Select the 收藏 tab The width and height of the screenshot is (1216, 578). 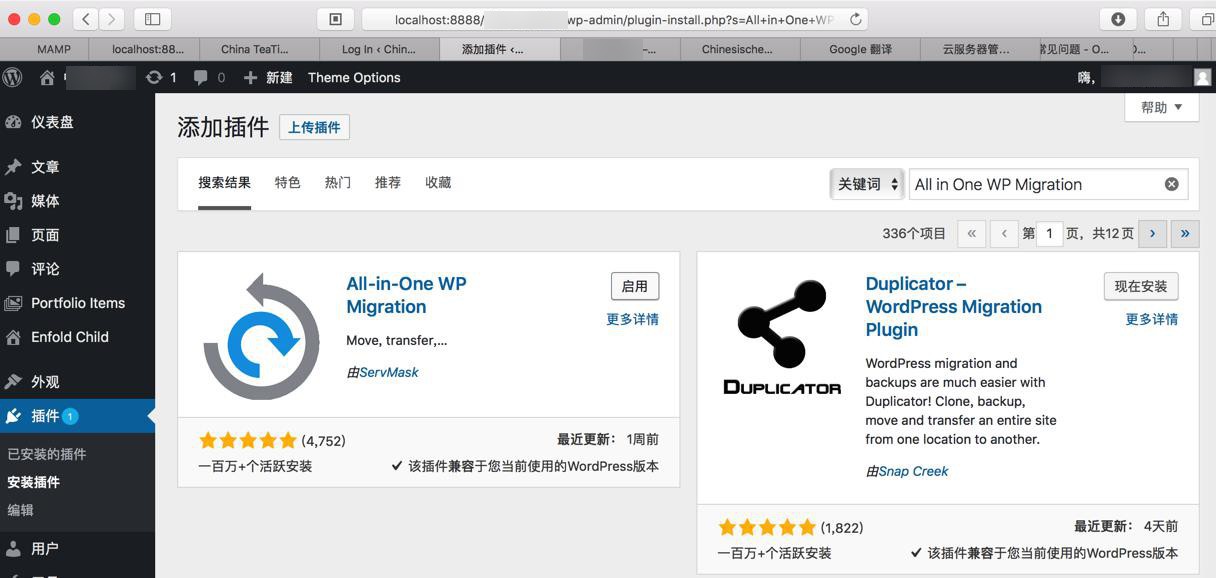pyautogui.click(x=438, y=183)
